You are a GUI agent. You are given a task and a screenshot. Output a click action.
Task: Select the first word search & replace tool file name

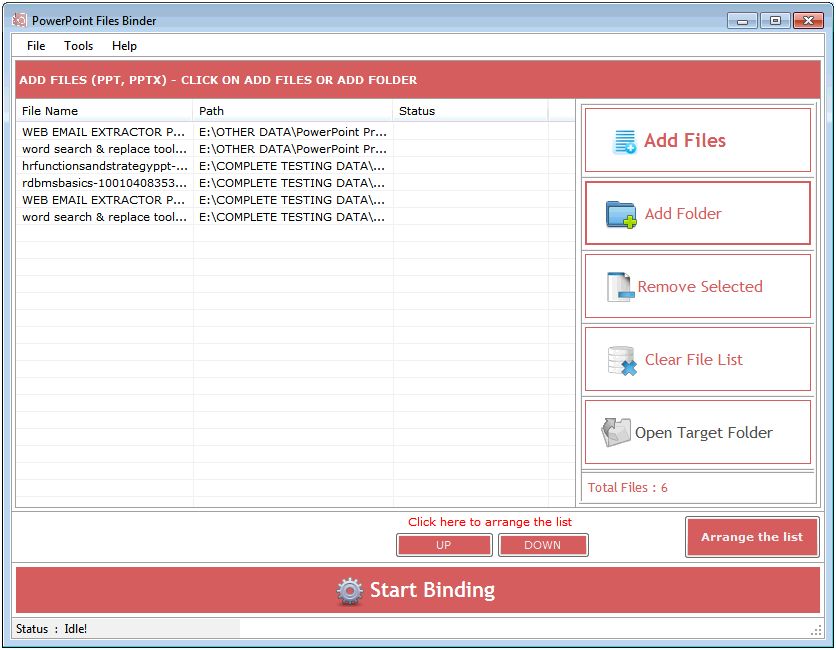point(104,149)
